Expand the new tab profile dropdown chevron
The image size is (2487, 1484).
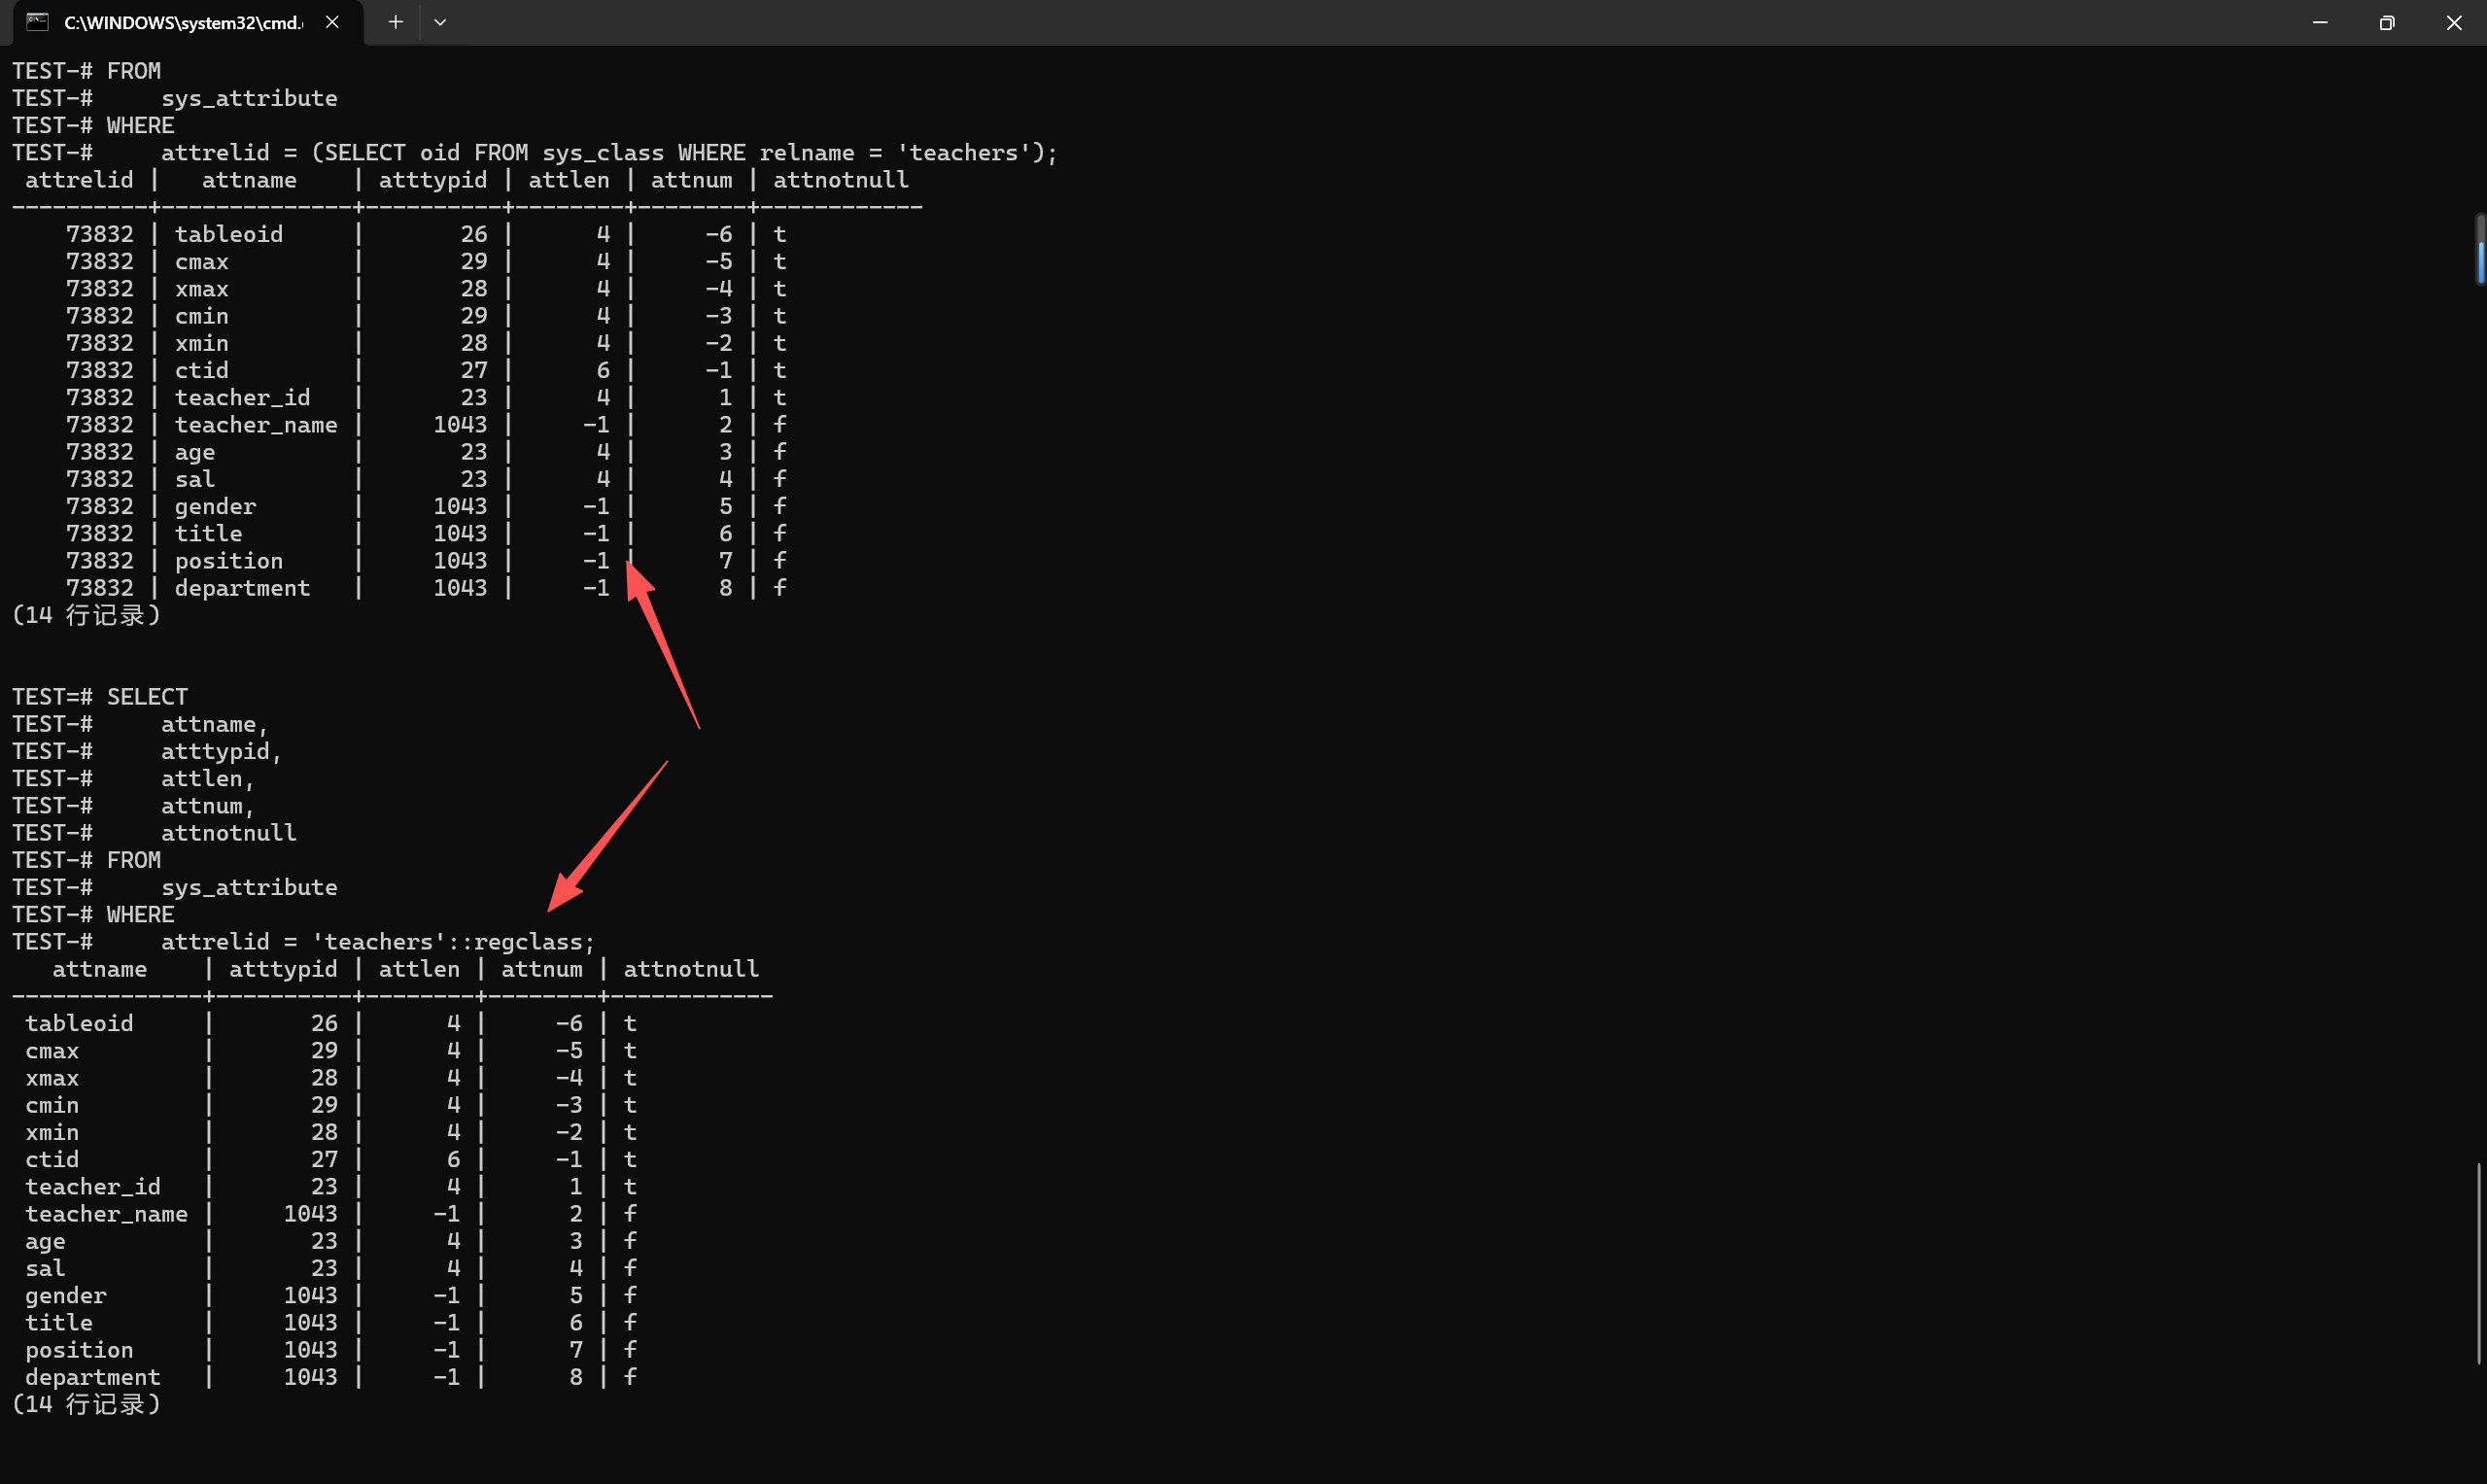point(440,22)
